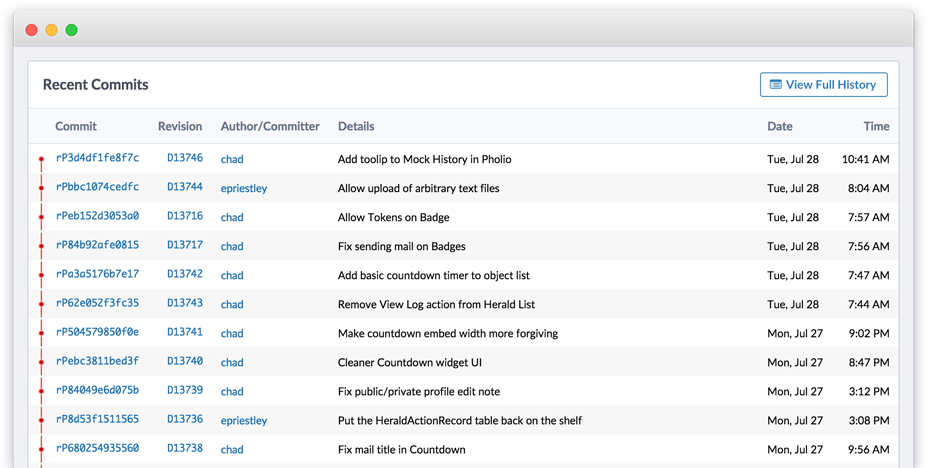Click the Commit column header
The height and width of the screenshot is (468, 928).
pyautogui.click(x=76, y=126)
